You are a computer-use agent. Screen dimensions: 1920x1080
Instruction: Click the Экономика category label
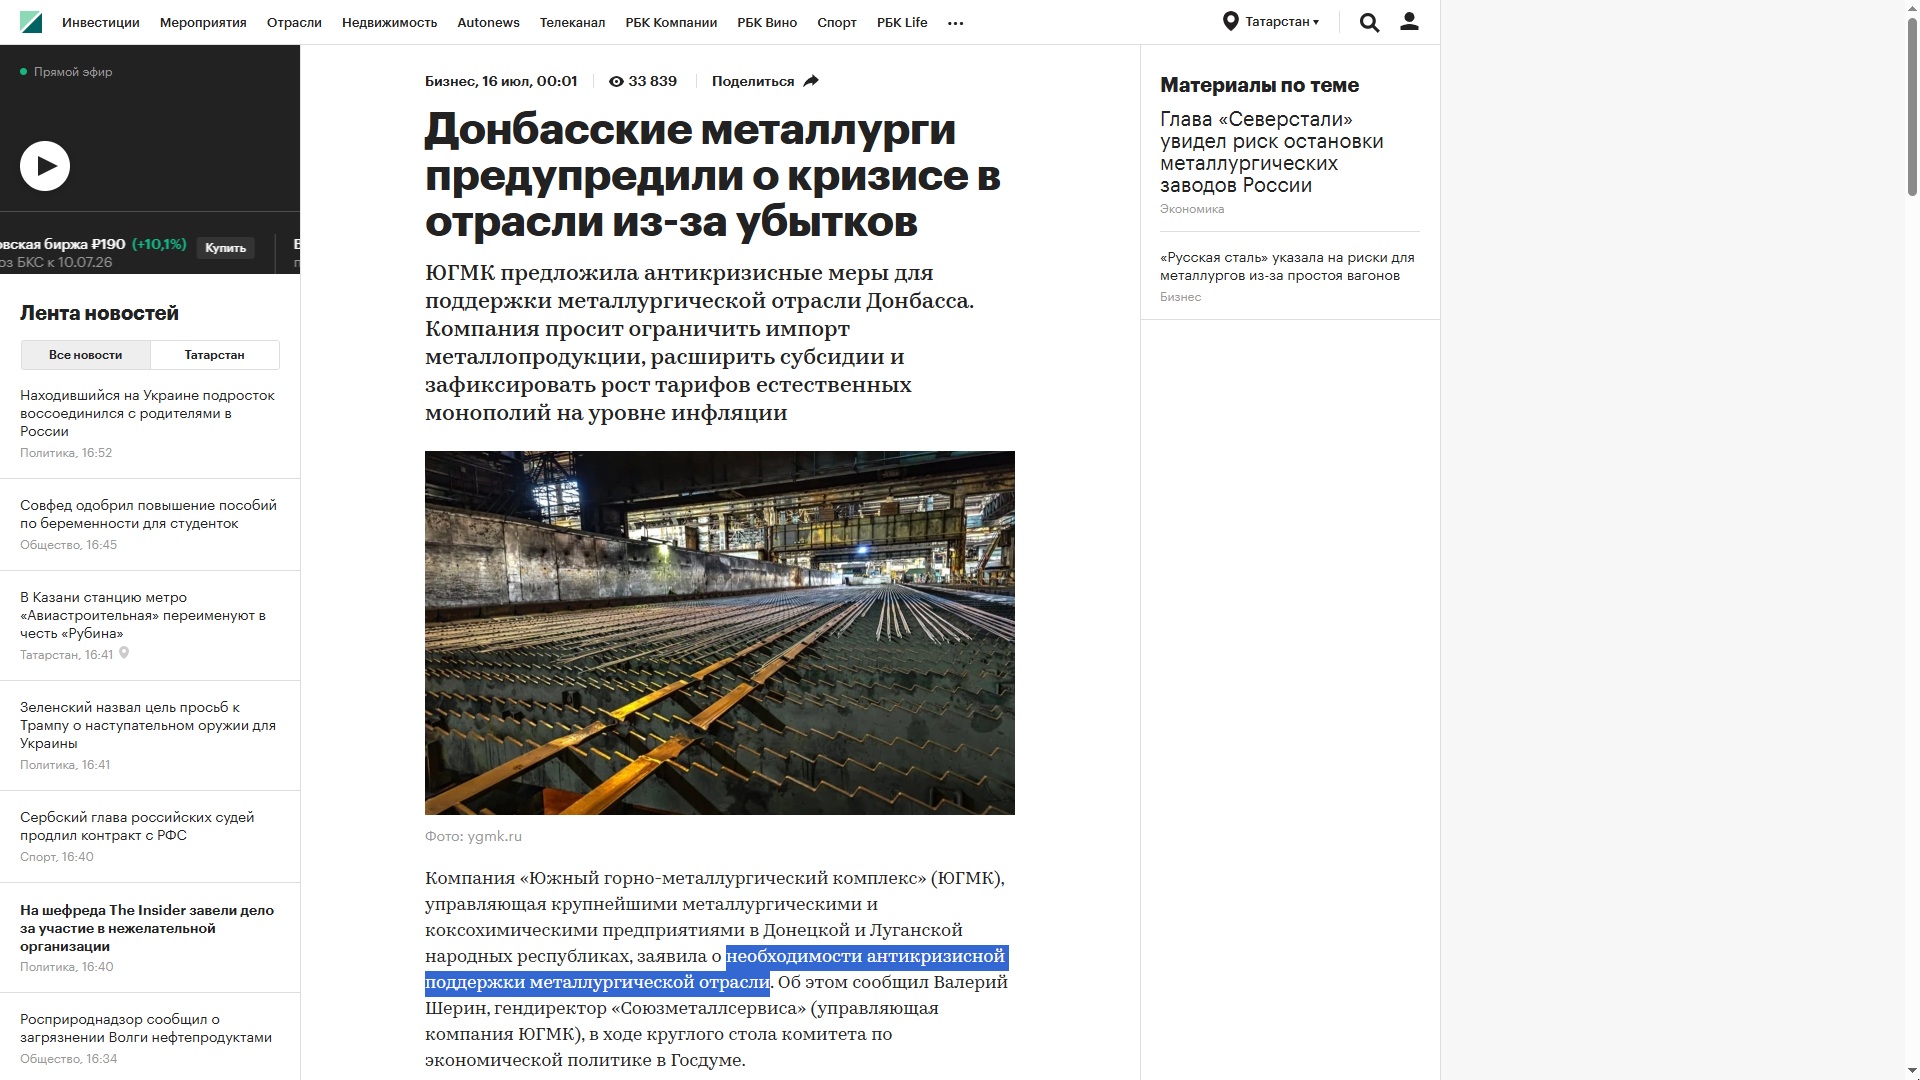point(1192,209)
